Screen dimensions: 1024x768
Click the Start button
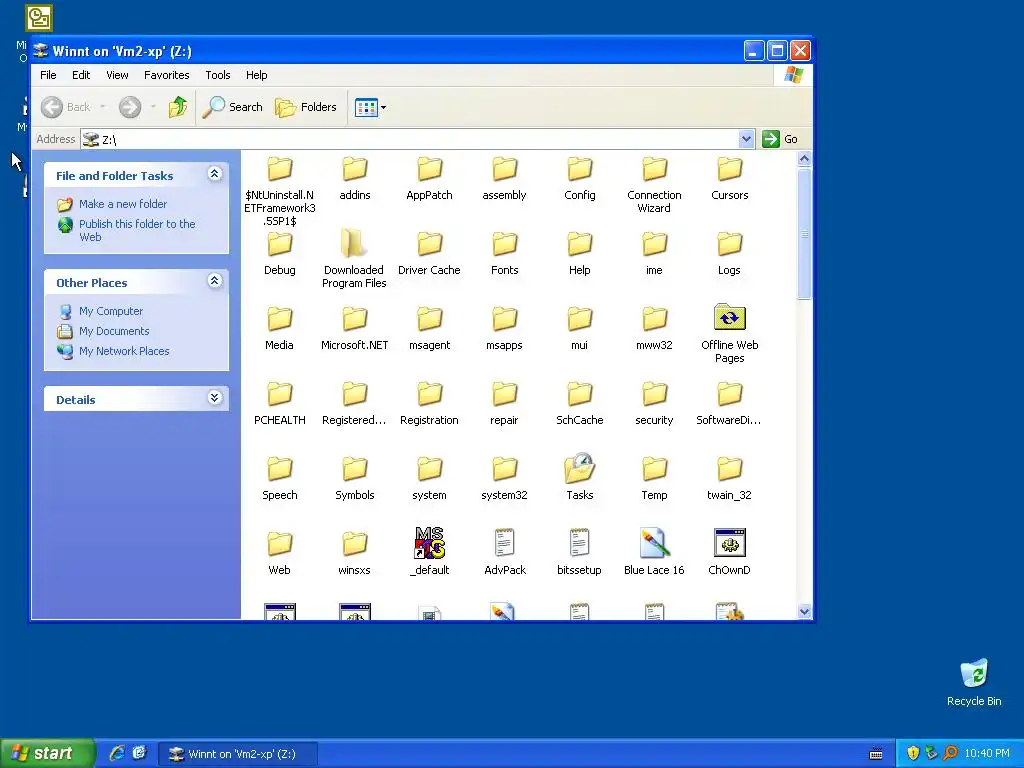[46, 754]
